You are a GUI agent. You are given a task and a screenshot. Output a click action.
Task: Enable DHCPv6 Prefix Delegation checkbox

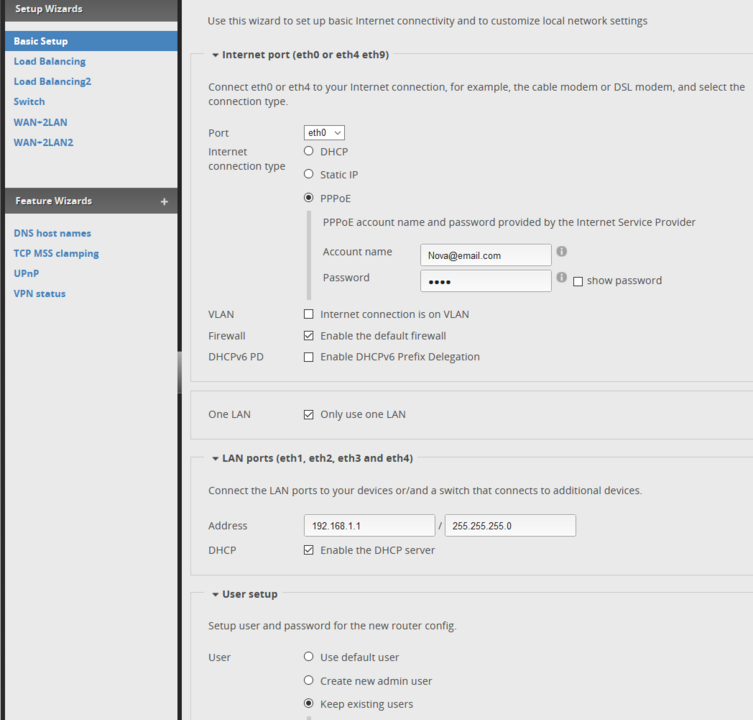click(x=308, y=357)
